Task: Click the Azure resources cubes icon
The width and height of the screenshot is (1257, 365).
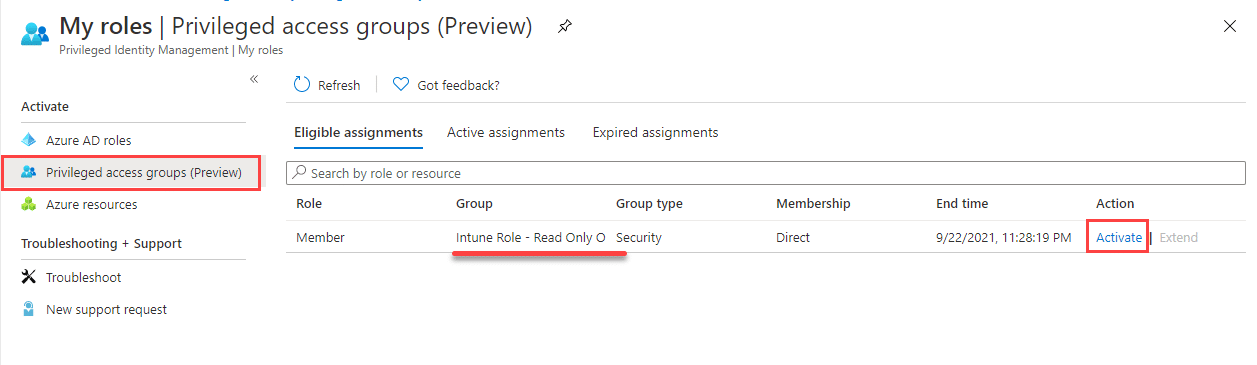Action: click(29, 204)
